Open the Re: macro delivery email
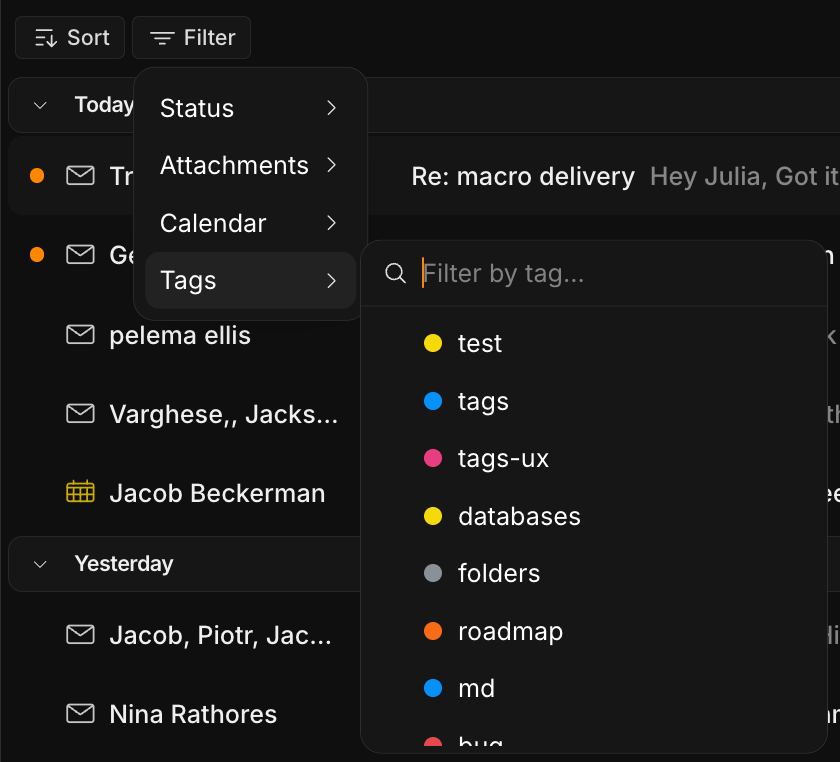 (x=523, y=176)
